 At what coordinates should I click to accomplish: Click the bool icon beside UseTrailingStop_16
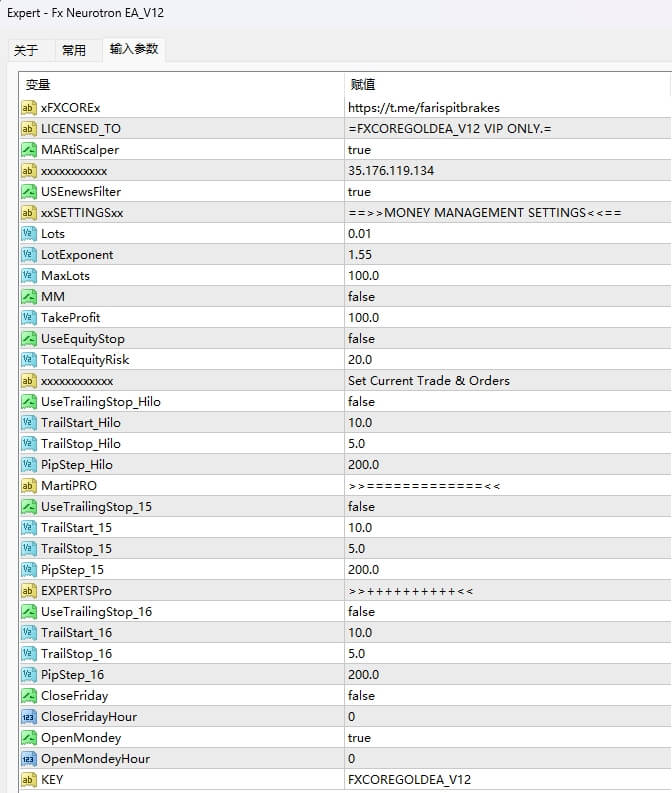pos(29,611)
